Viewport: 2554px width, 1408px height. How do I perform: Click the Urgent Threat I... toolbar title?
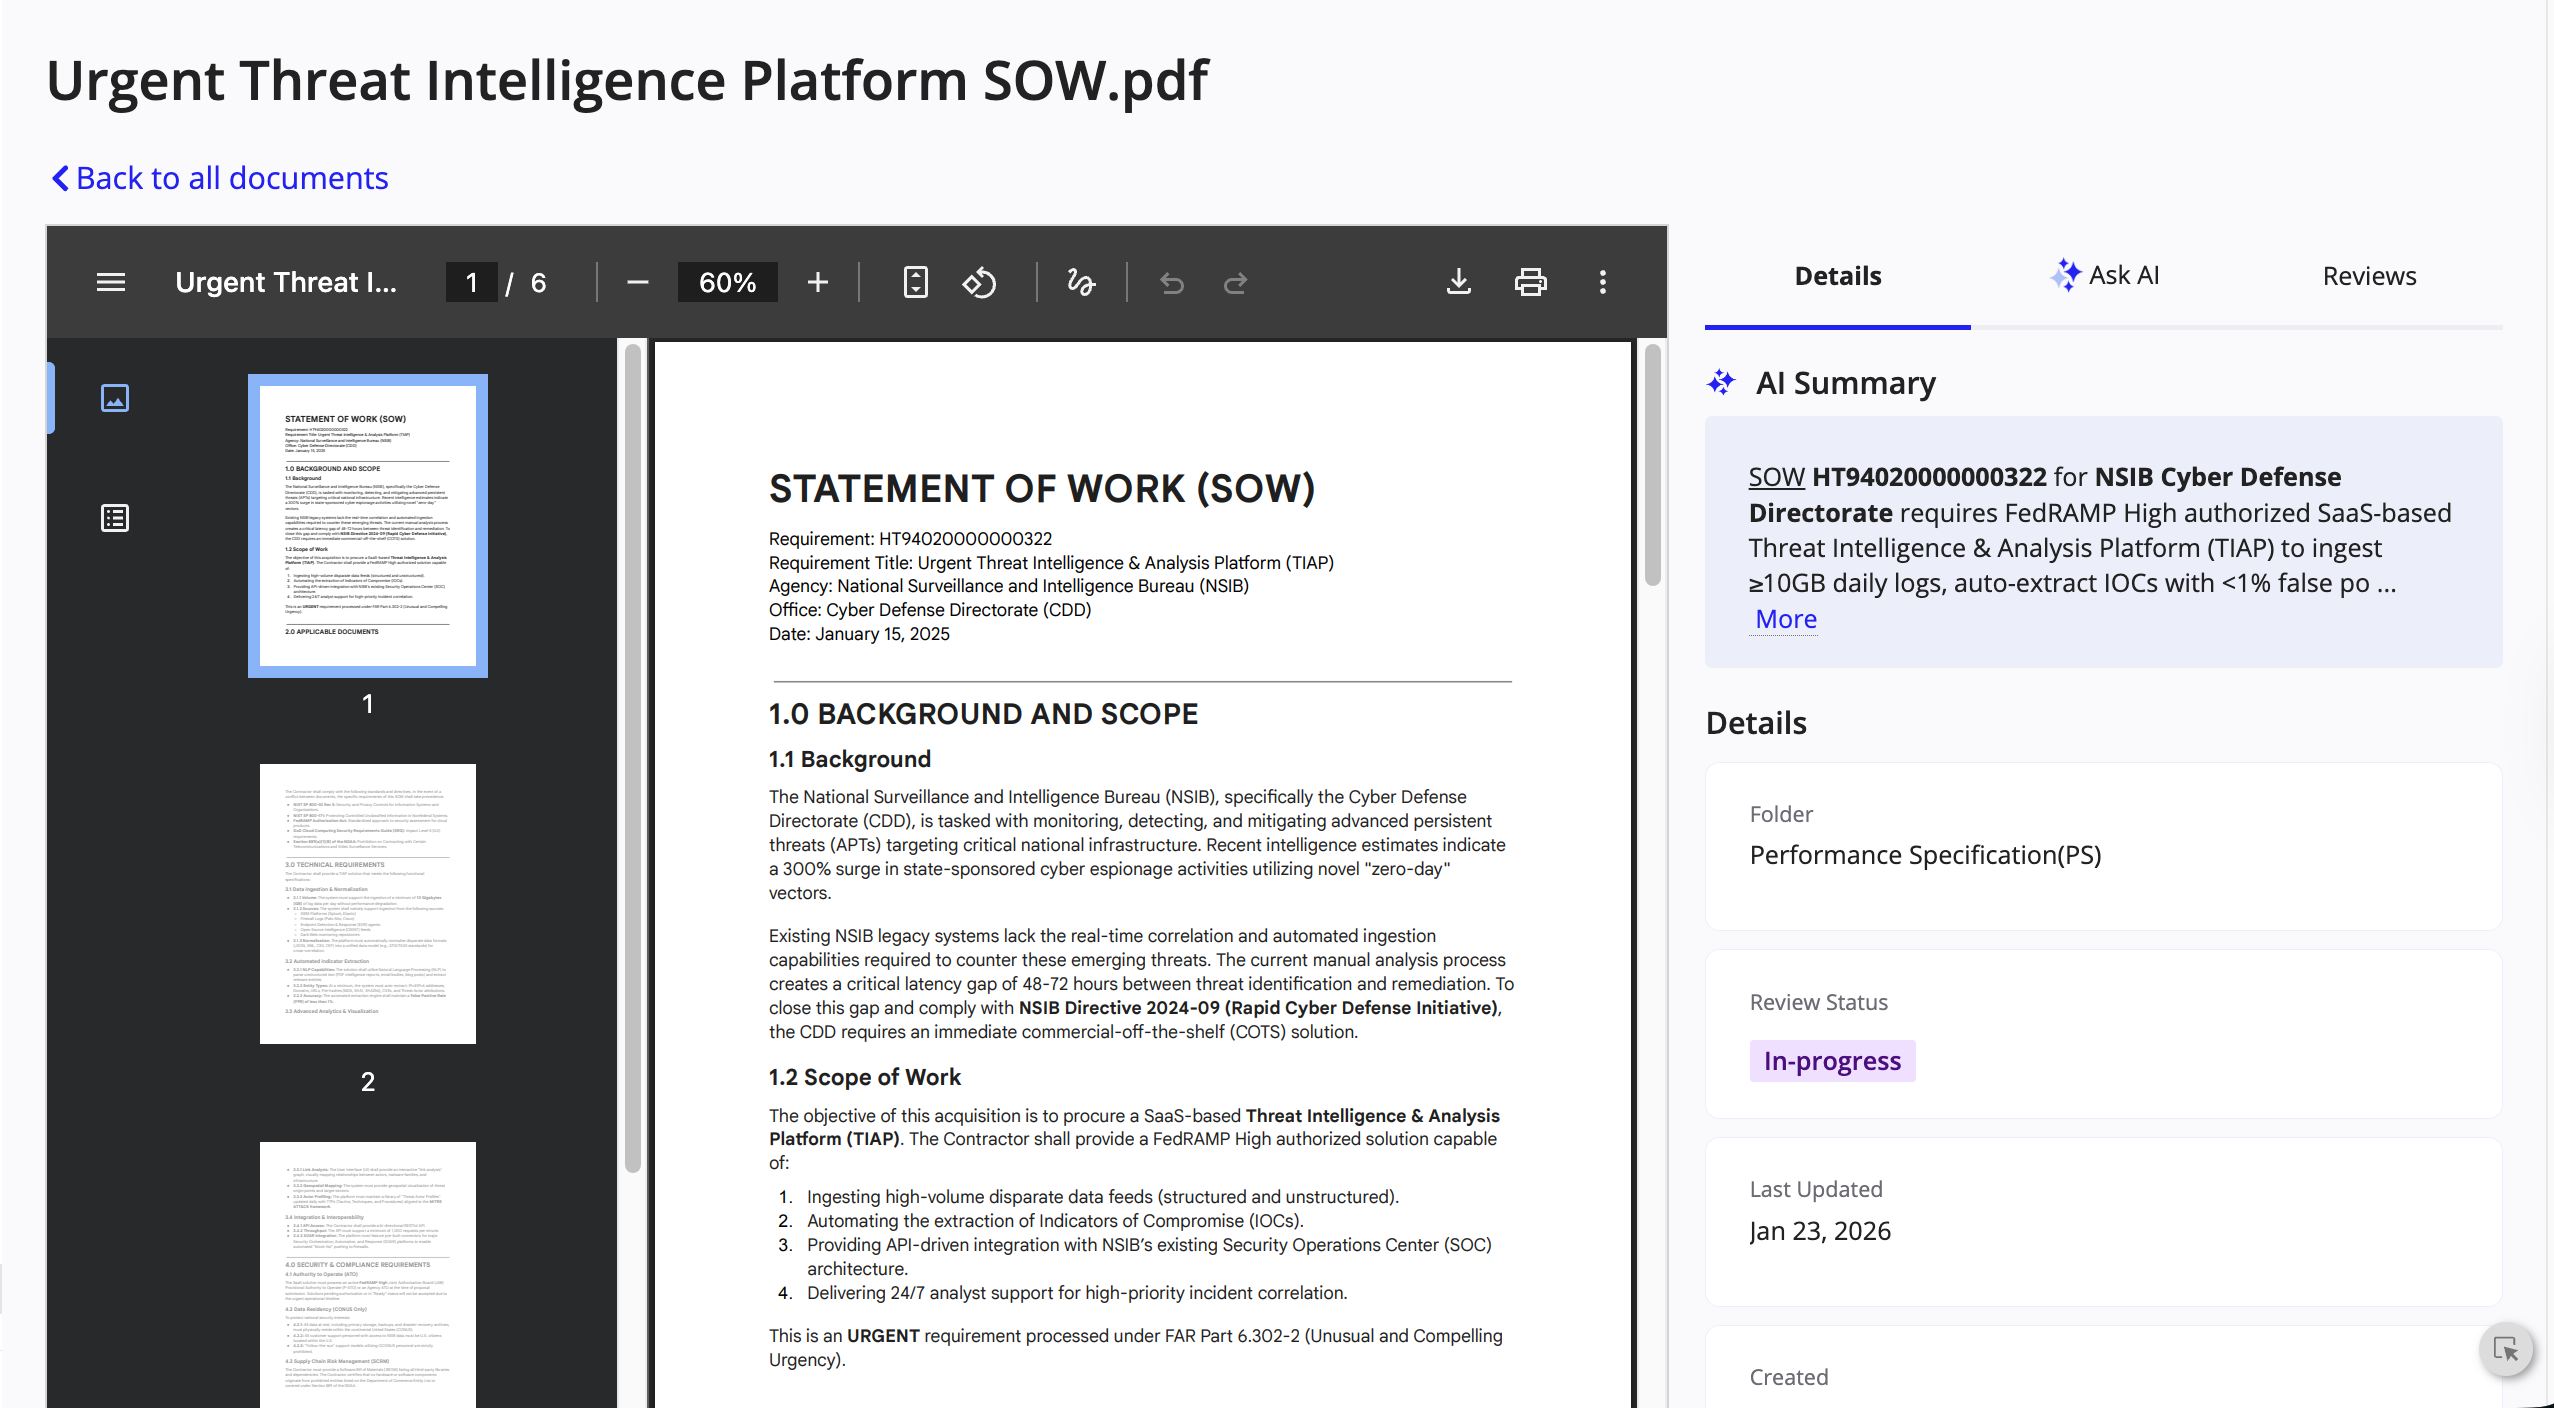point(286,282)
